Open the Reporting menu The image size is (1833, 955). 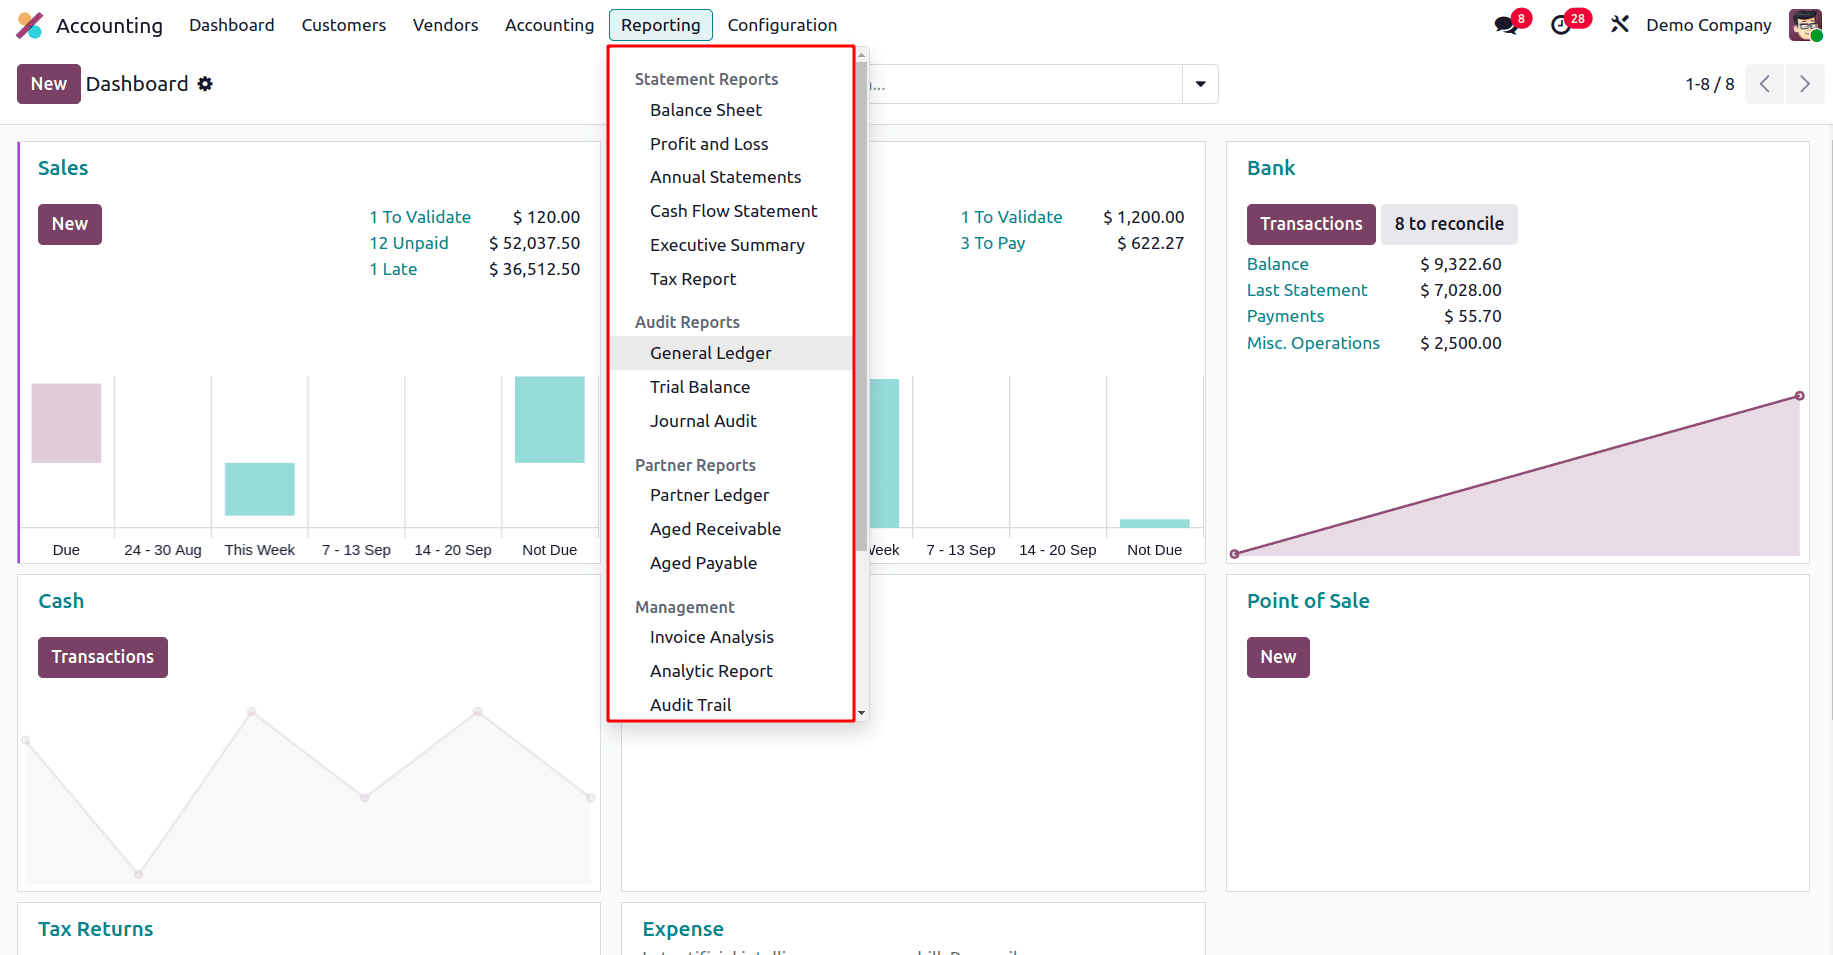point(660,25)
